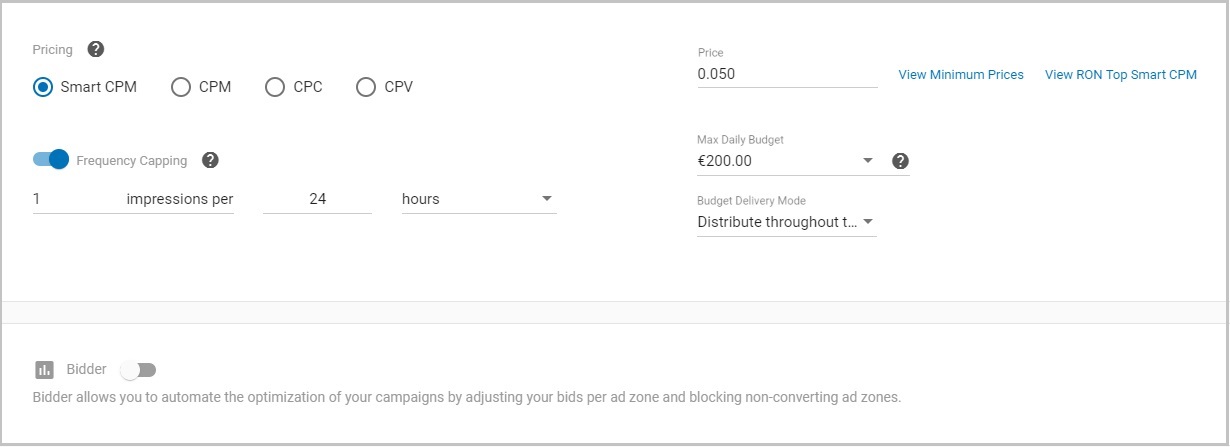Enable the Bidder toggle
Screen dimensions: 1230x447
click(x=138, y=370)
